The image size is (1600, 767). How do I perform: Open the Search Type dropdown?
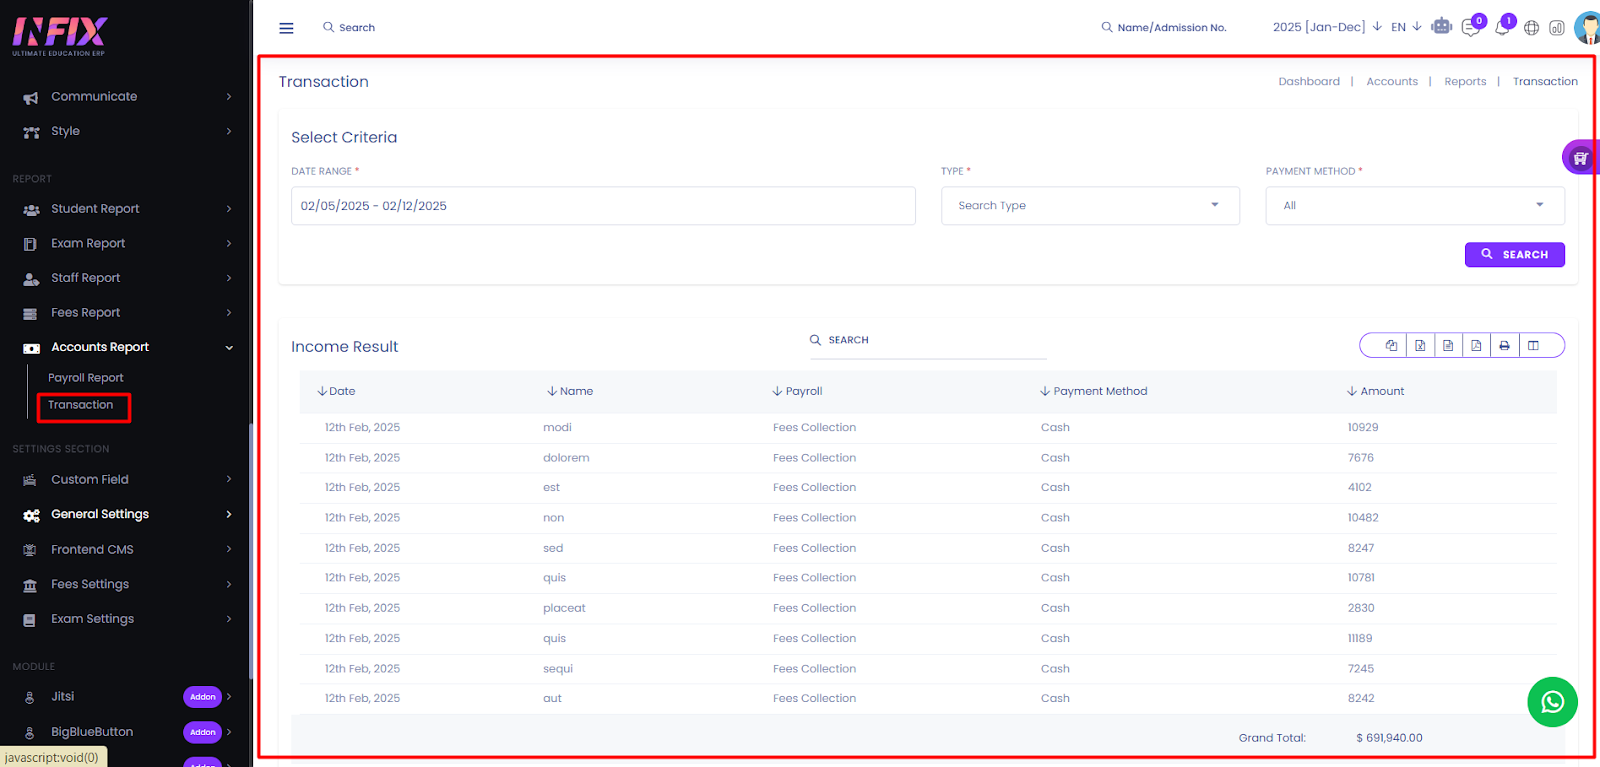point(1090,206)
